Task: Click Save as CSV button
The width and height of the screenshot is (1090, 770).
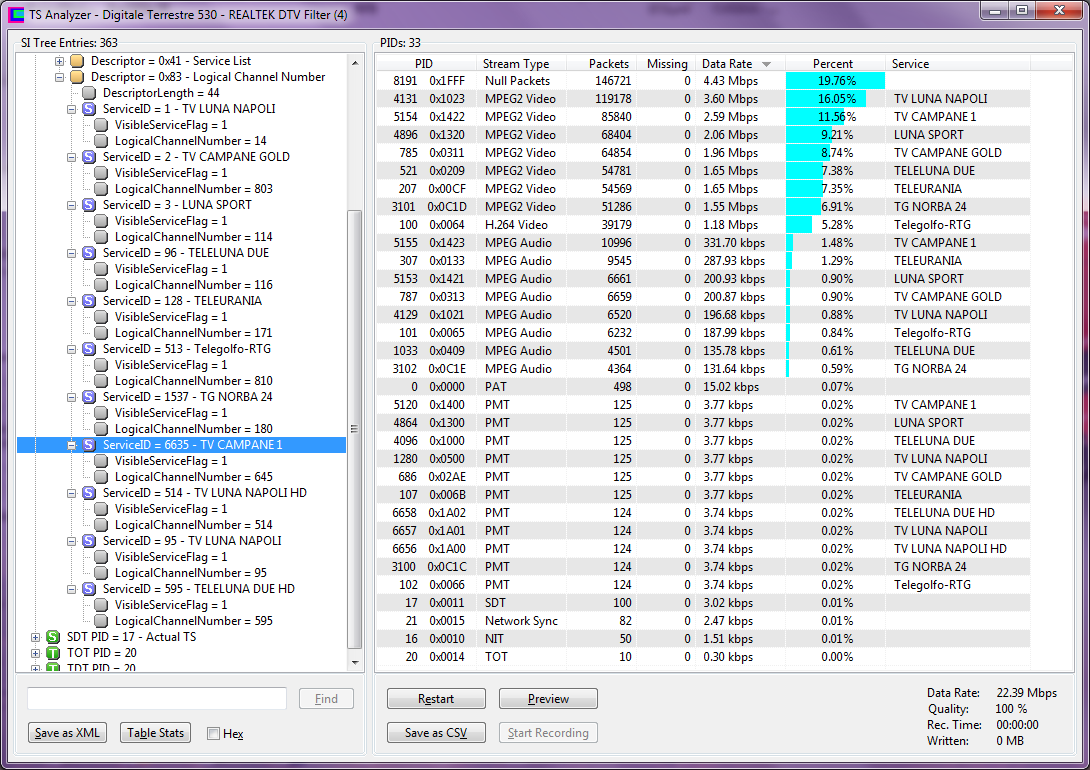Action: [436, 732]
